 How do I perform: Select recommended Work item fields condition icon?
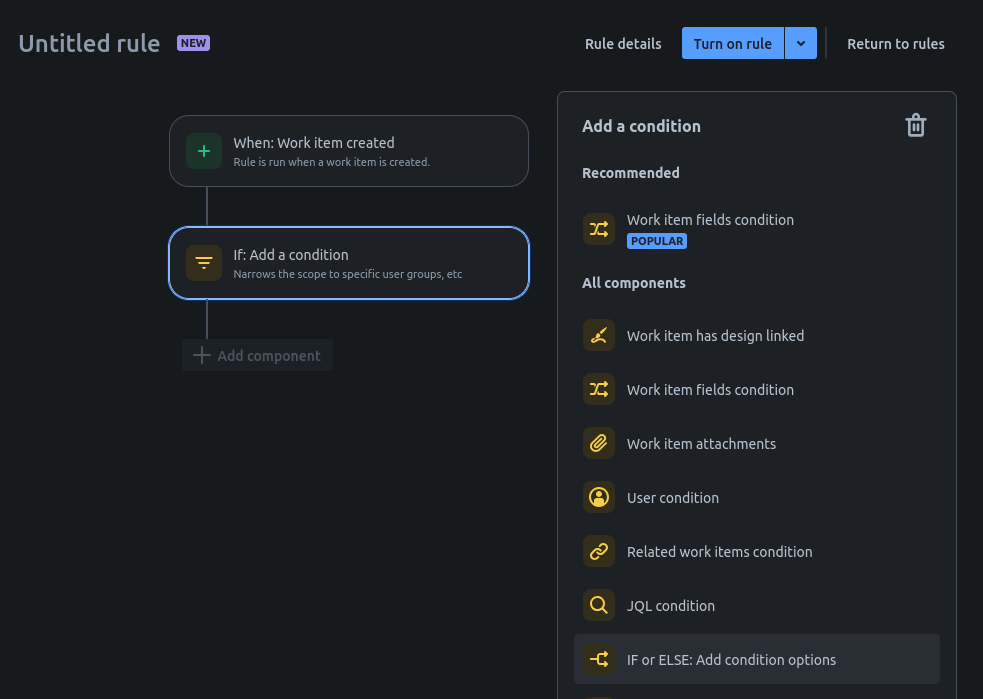click(x=599, y=229)
